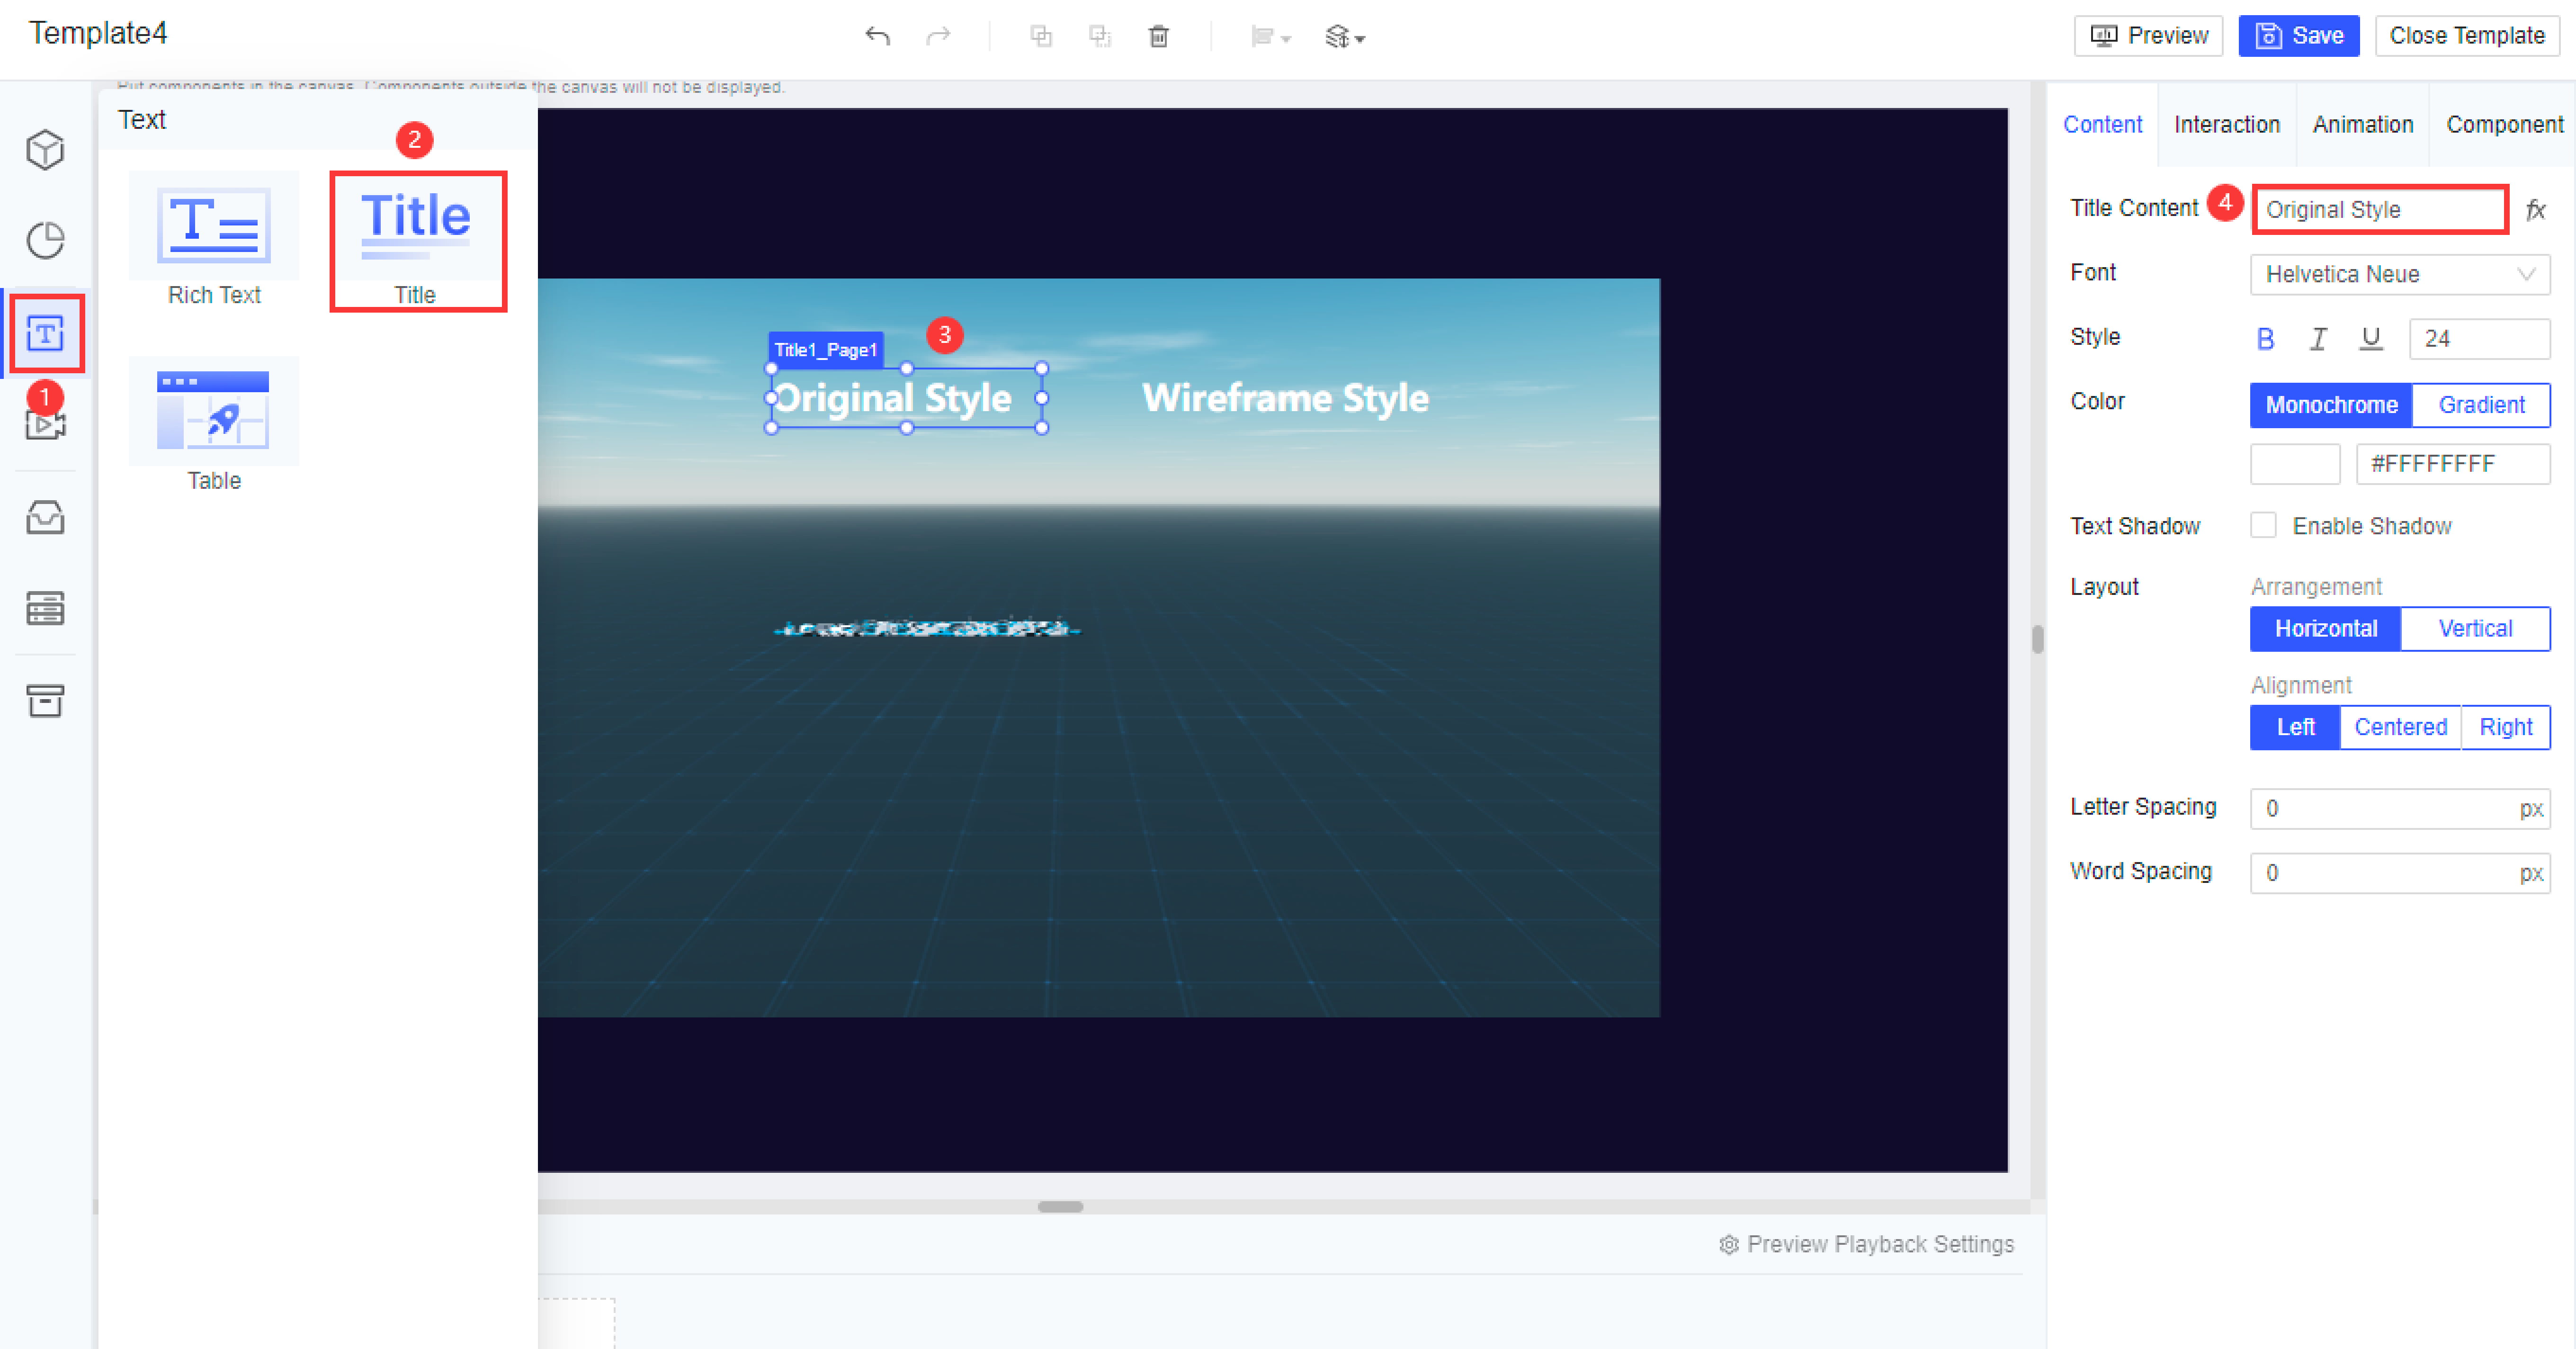Click the redo arrow in toolbar
Screen dimensions: 2576x1349
pos(938,37)
